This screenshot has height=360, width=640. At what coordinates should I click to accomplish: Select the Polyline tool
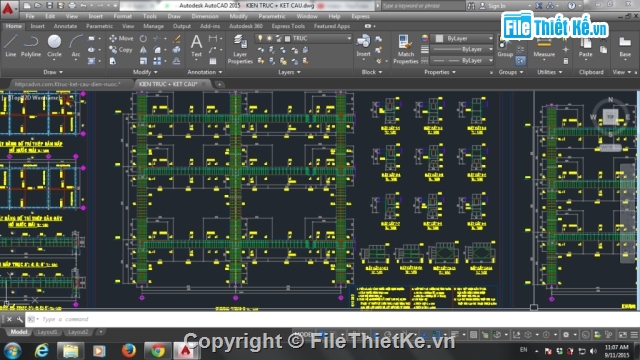(31, 46)
